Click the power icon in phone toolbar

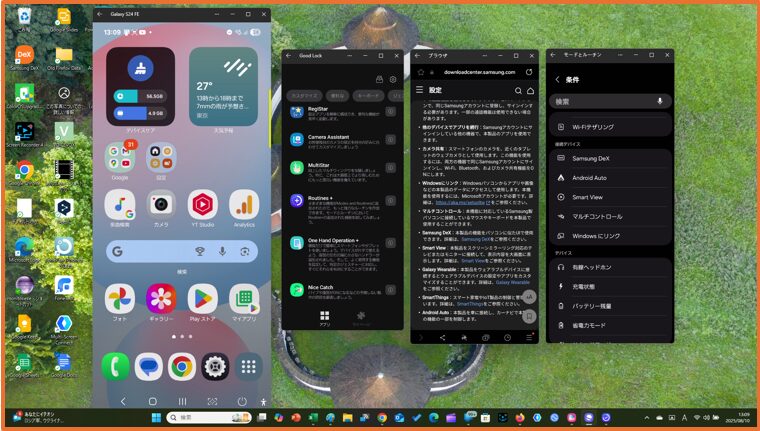pyautogui.click(x=242, y=401)
